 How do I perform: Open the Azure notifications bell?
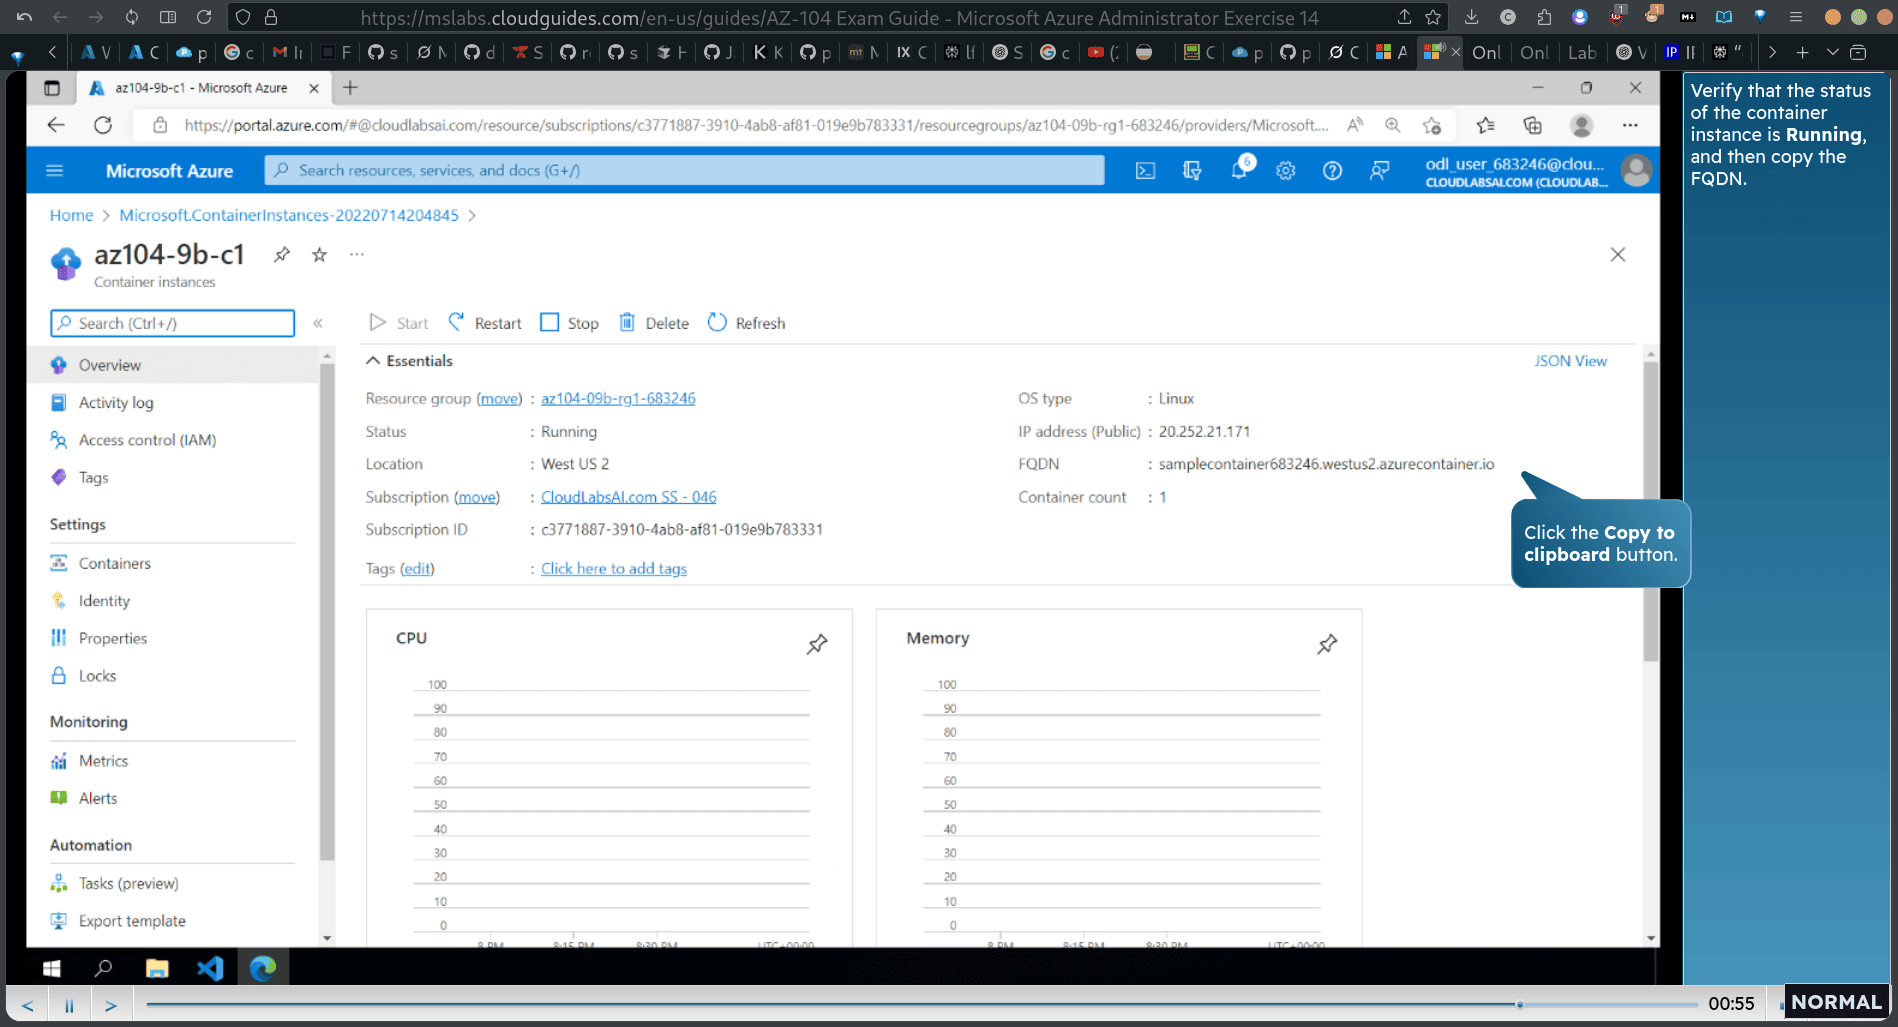point(1239,170)
